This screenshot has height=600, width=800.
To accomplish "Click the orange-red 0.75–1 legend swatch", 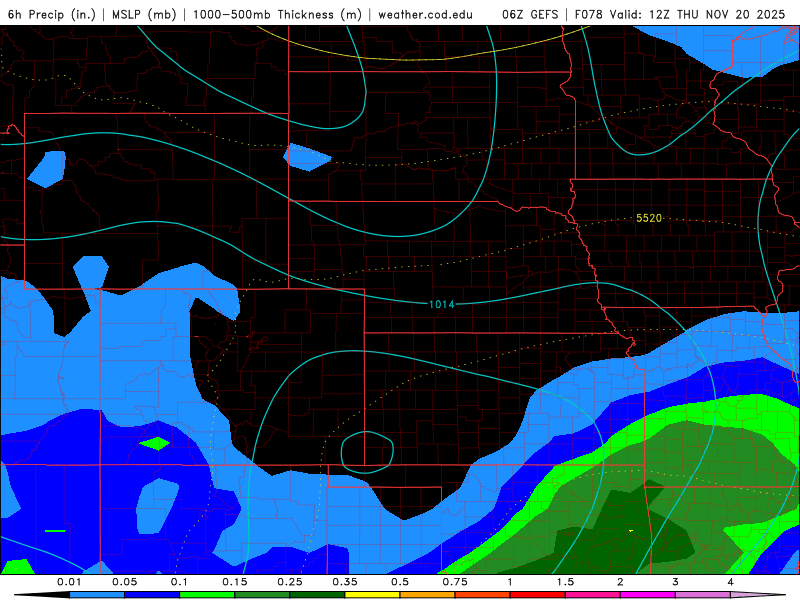I will [483, 595].
